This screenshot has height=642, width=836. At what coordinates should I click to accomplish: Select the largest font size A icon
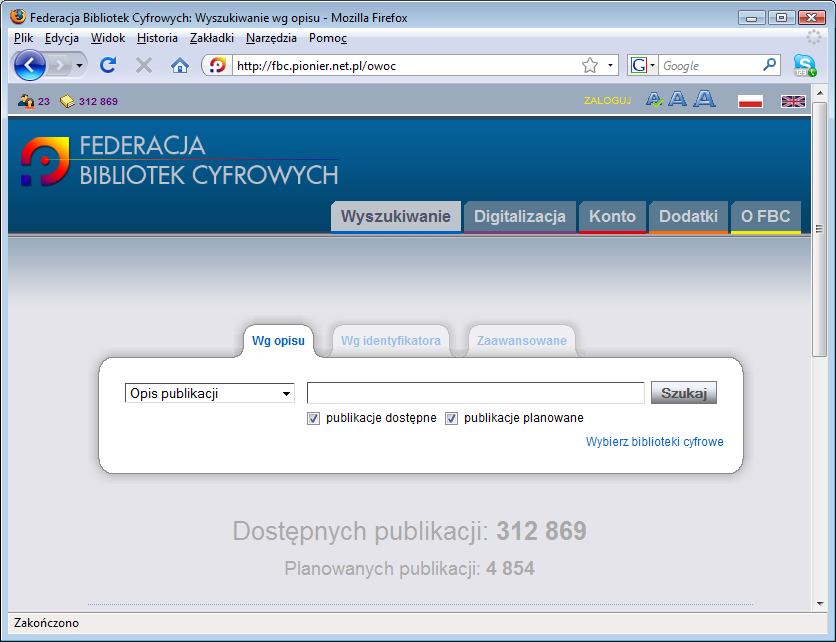tap(704, 98)
